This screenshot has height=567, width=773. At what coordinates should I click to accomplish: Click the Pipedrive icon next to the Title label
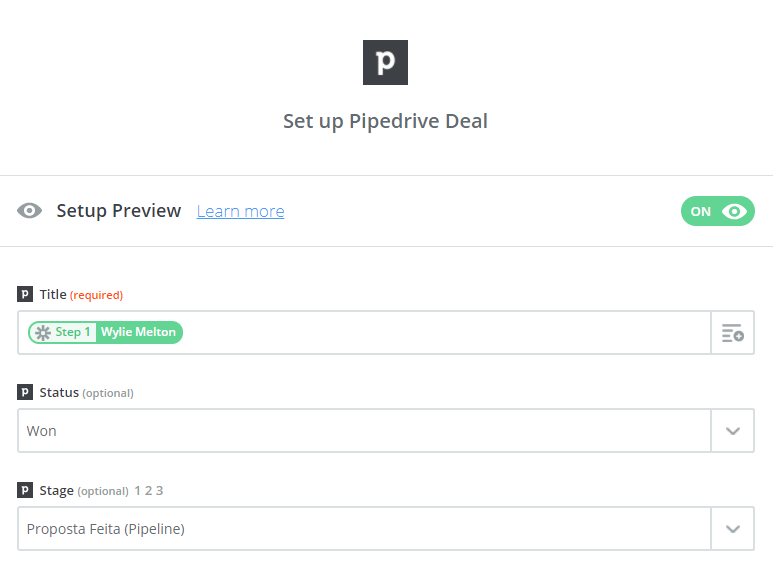25,295
